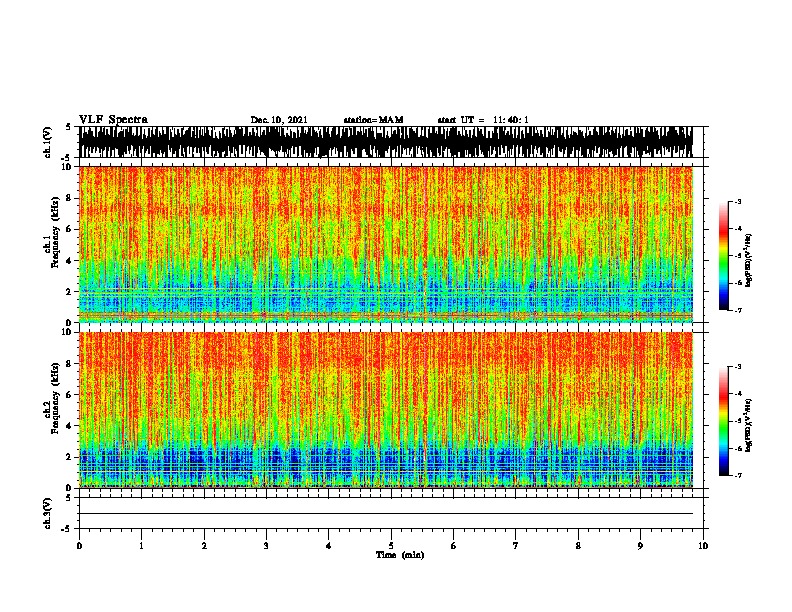Image resolution: width=792 pixels, height=612 pixels.
Task: Click the "9" tick label on time axis
Action: tap(640, 546)
